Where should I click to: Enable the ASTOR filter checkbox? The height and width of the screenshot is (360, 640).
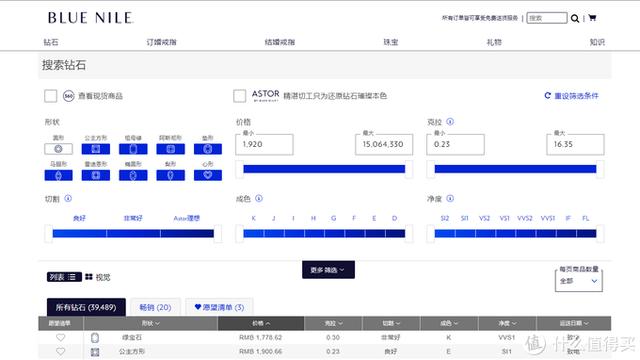(x=240, y=96)
